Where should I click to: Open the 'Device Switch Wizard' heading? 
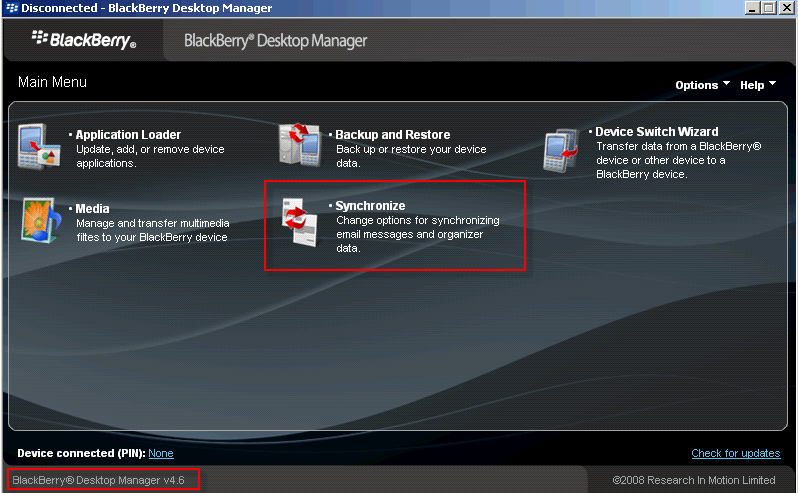[657, 132]
